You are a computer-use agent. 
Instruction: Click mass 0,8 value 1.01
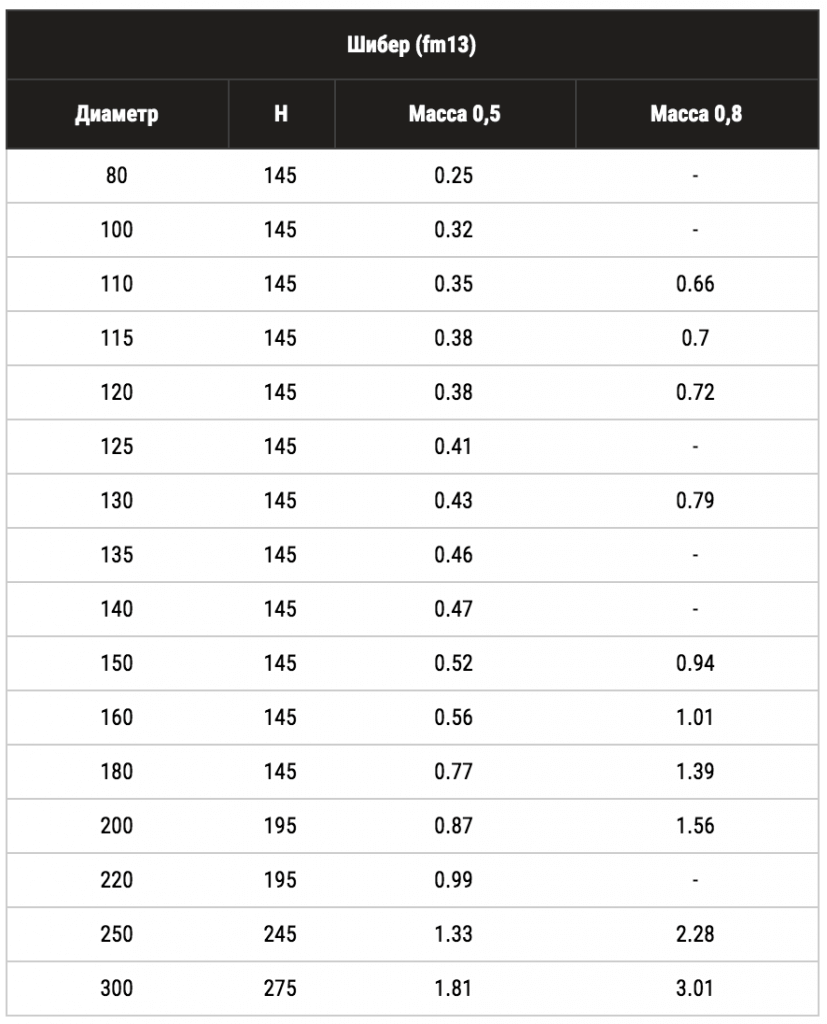click(695, 718)
